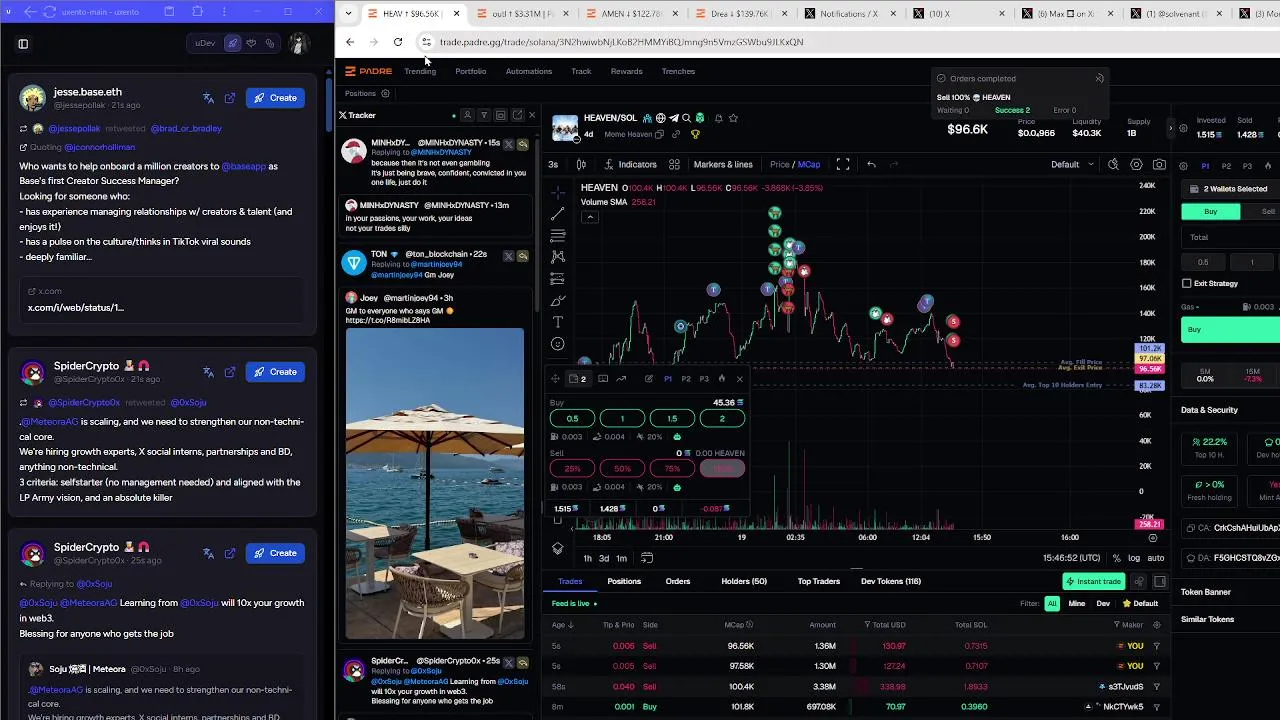Open Joey's beach photo in Tracker

tap(434, 483)
